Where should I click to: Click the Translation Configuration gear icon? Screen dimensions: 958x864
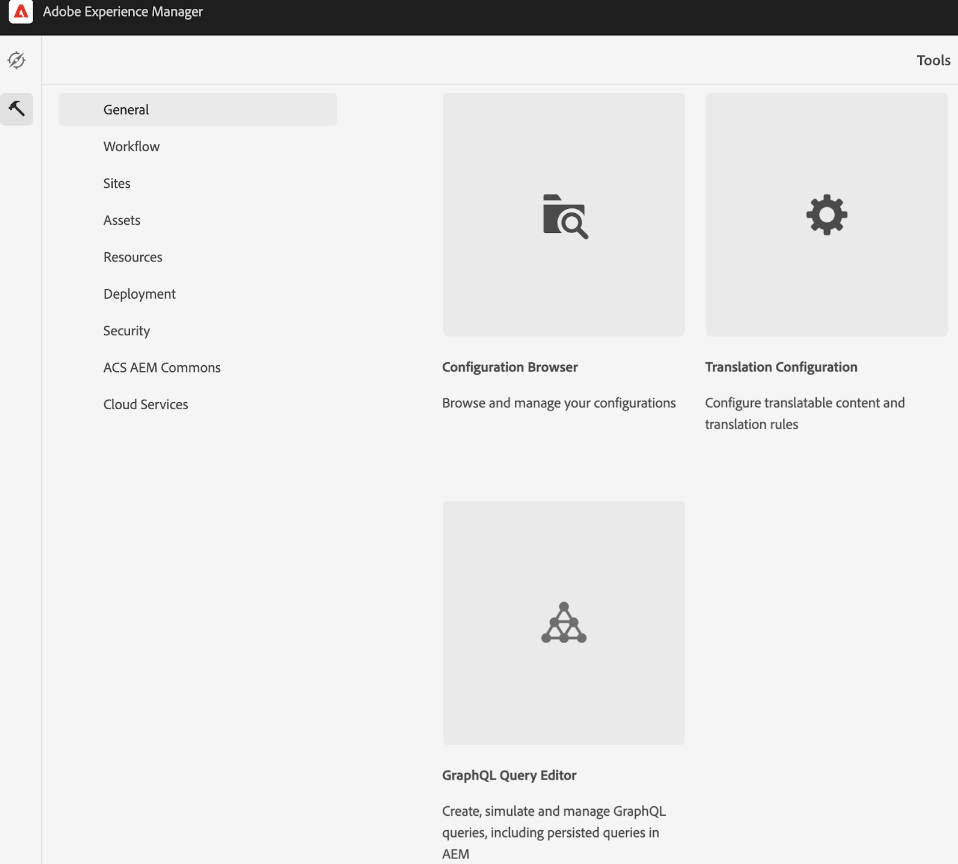(x=826, y=214)
